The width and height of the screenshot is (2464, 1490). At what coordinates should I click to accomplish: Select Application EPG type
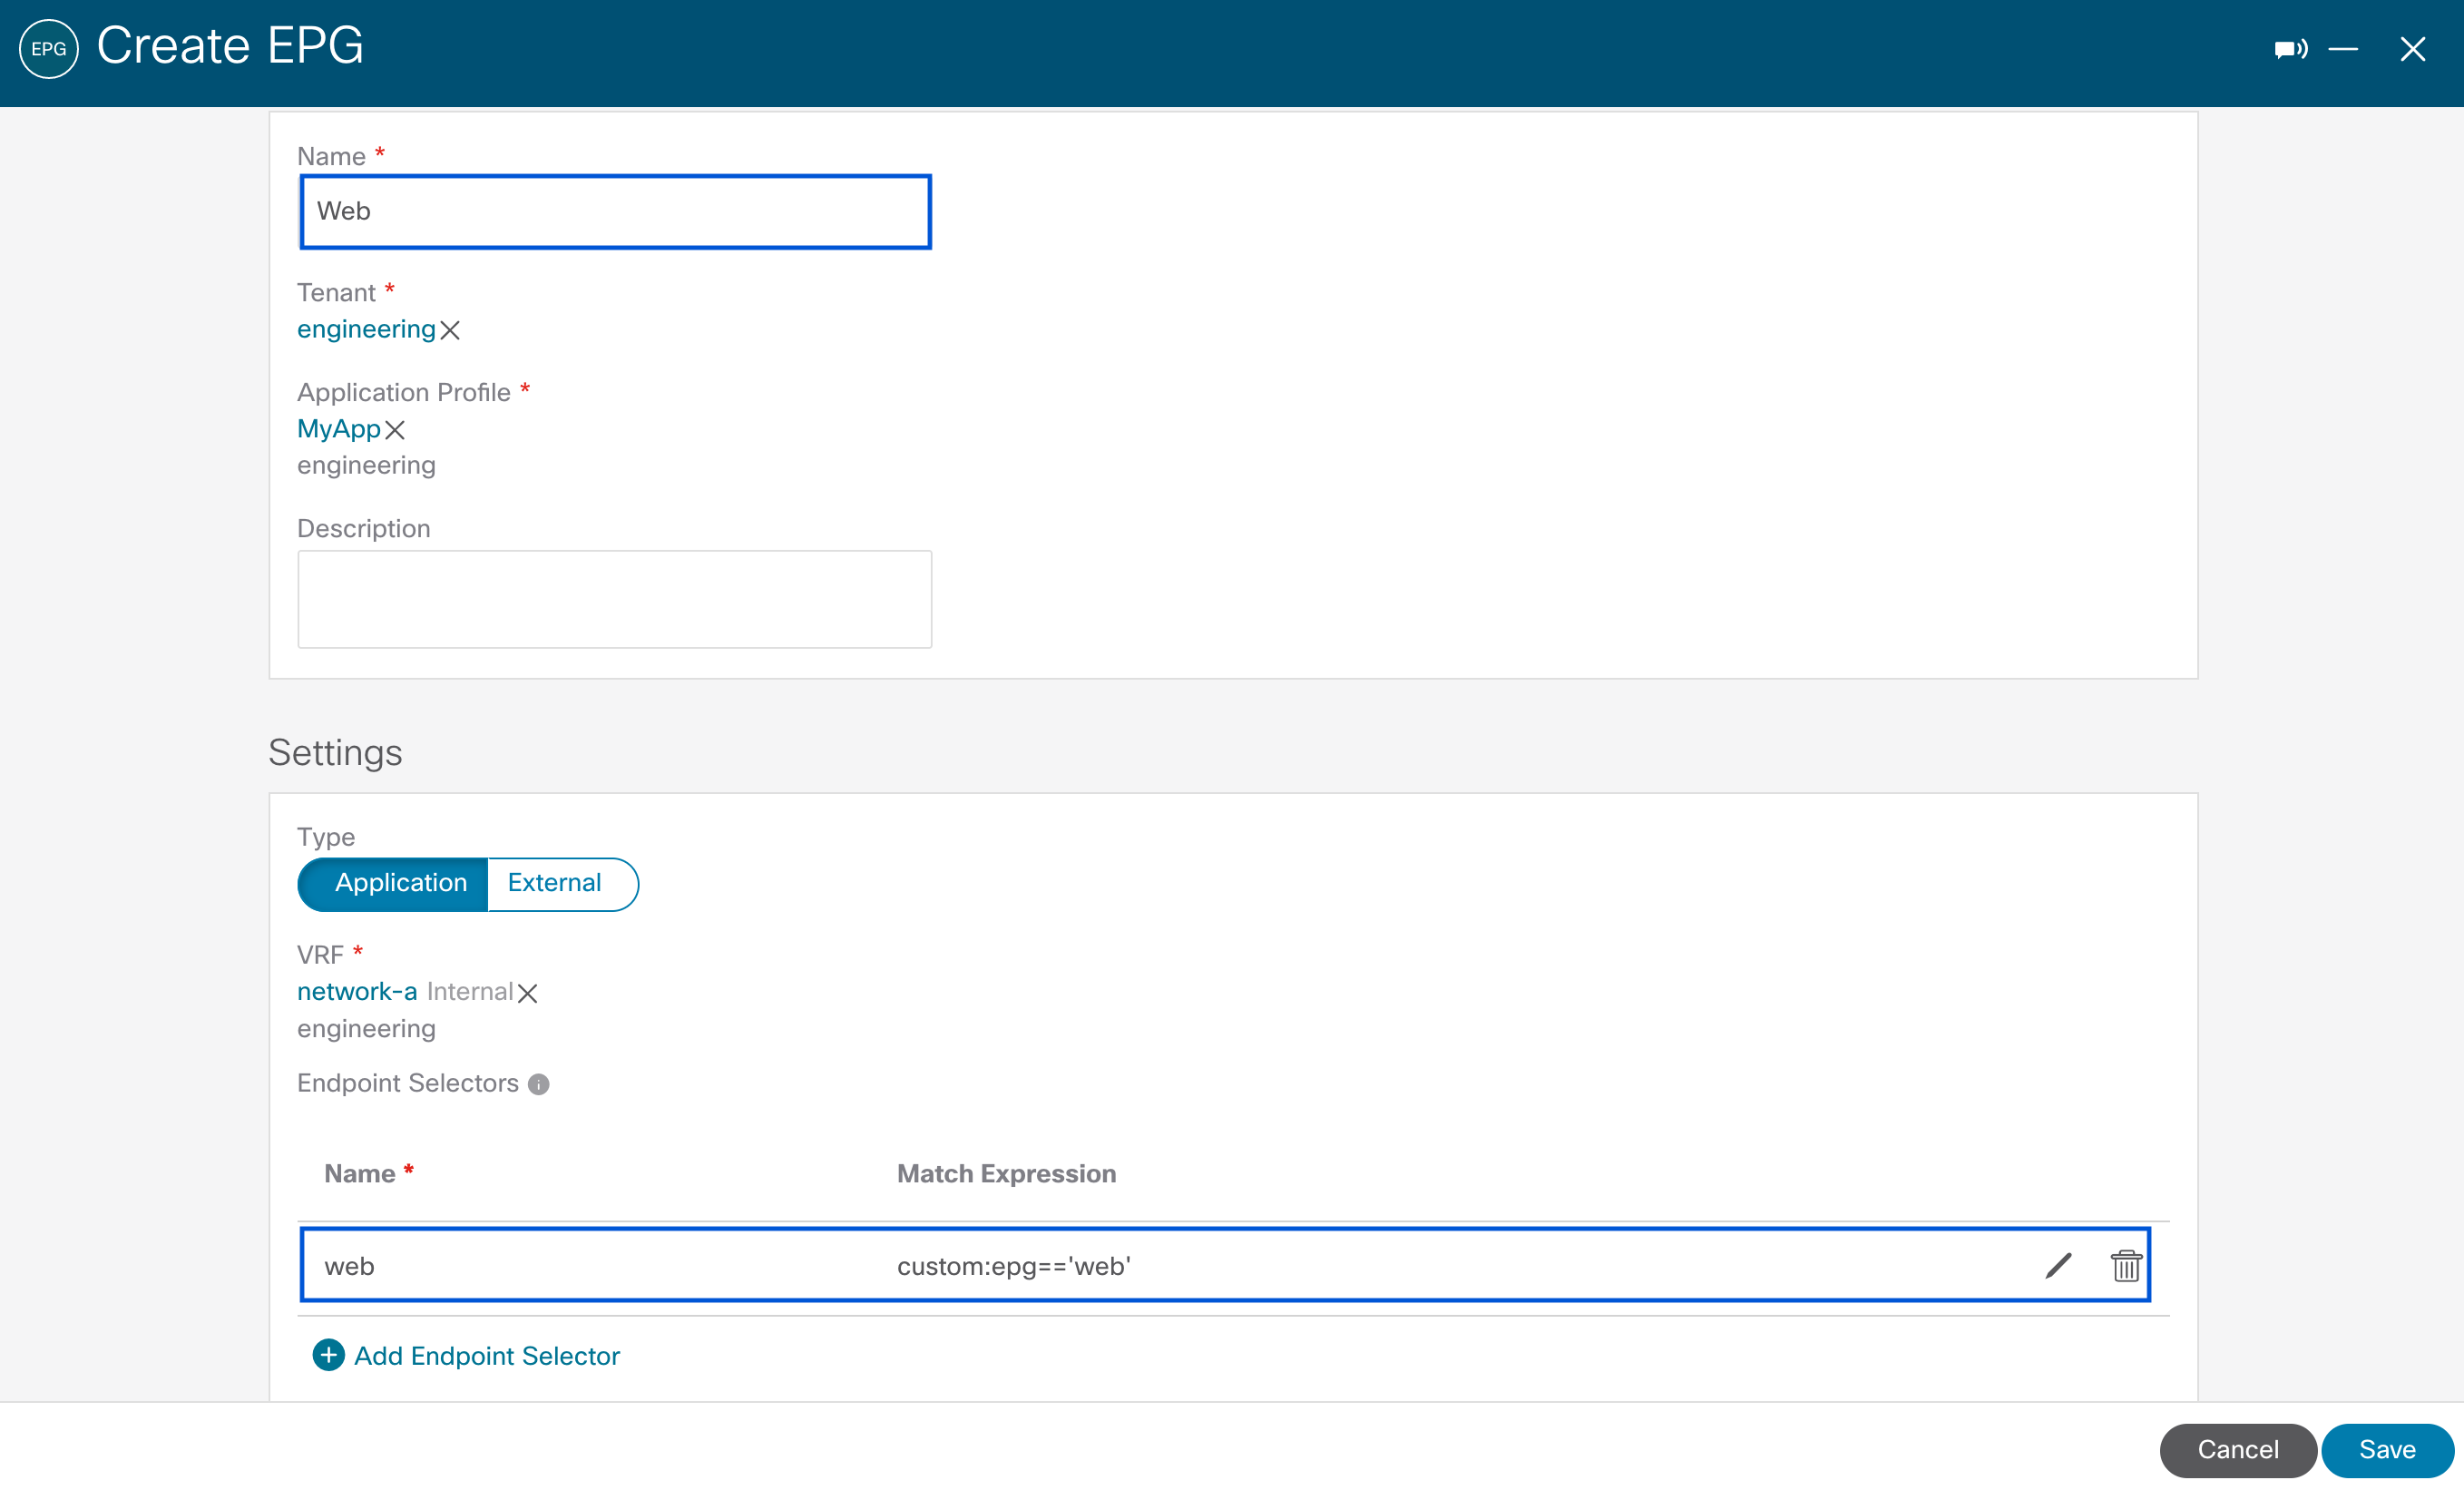[400, 883]
